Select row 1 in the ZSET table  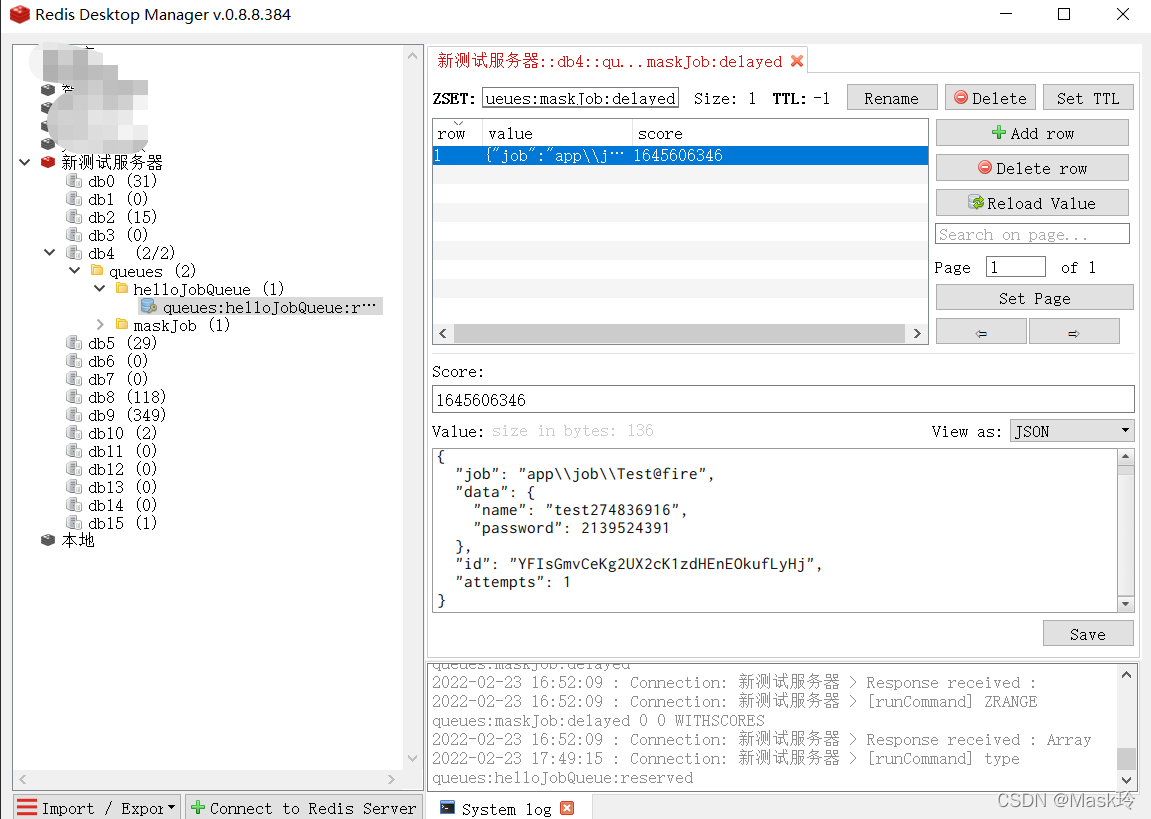pyautogui.click(x=680, y=156)
